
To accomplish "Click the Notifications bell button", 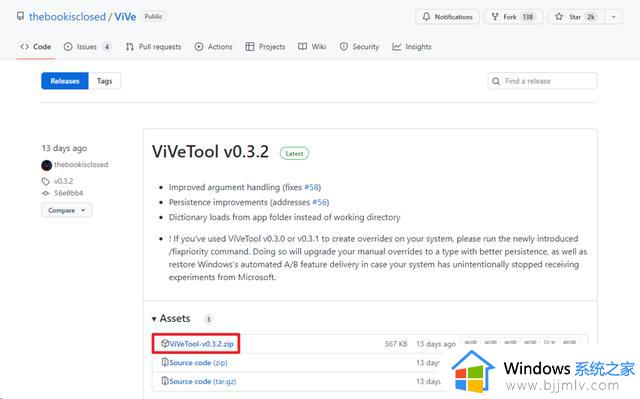I will point(447,17).
